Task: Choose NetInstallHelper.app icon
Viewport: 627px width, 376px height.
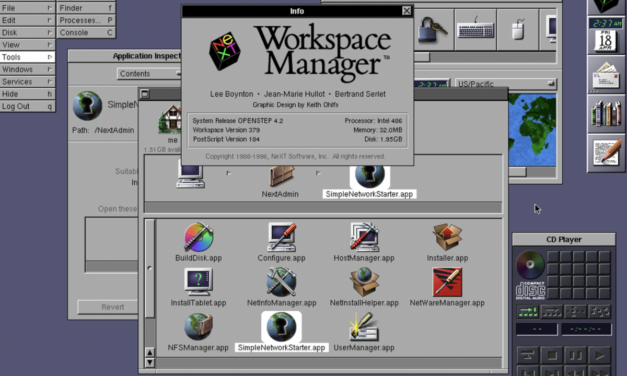Action: pos(364,282)
